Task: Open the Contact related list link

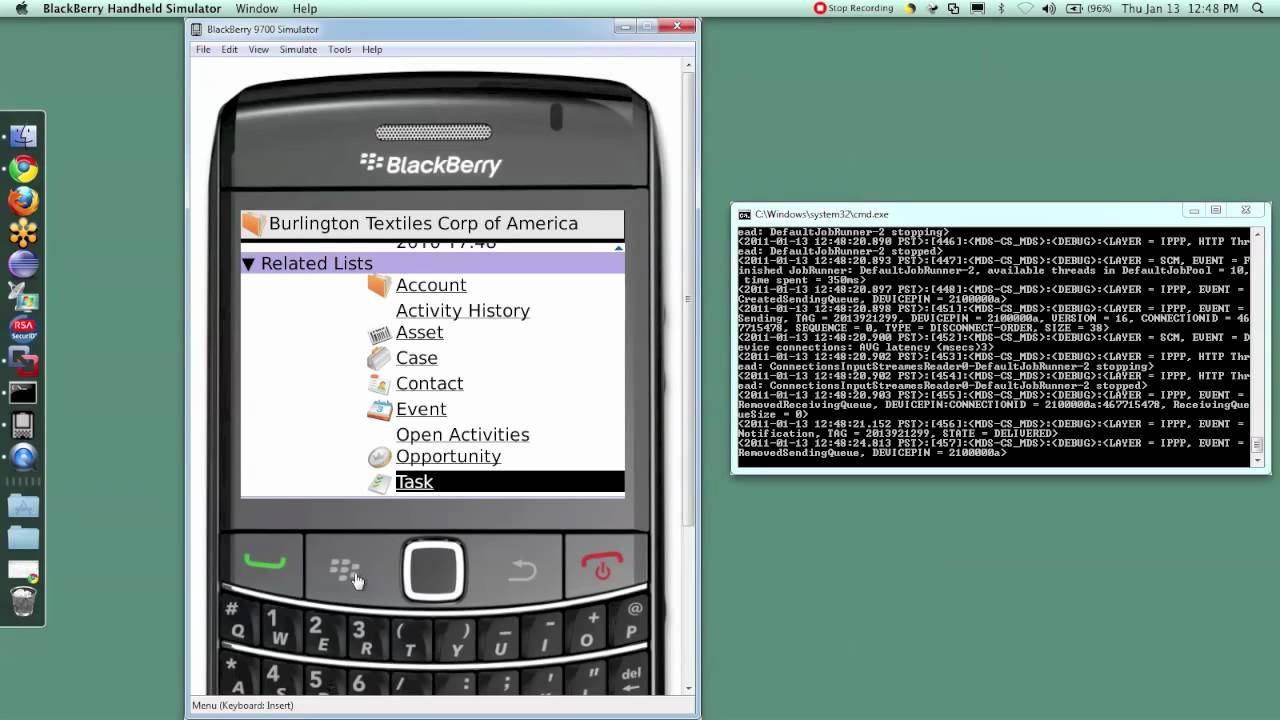Action: (429, 384)
